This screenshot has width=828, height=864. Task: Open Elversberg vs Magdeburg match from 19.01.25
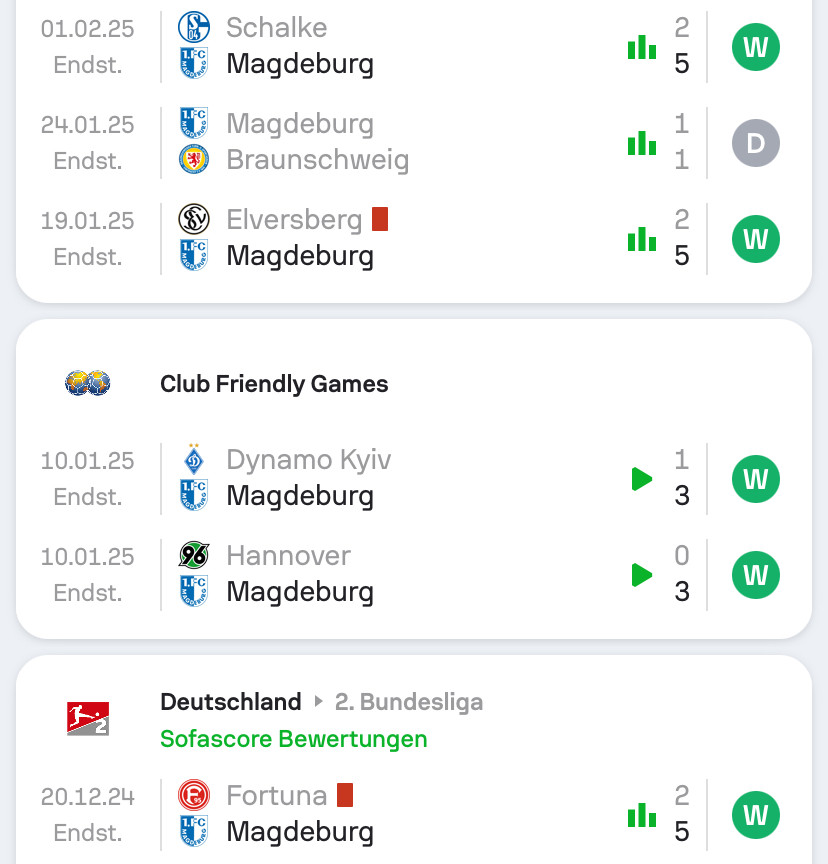(400, 238)
